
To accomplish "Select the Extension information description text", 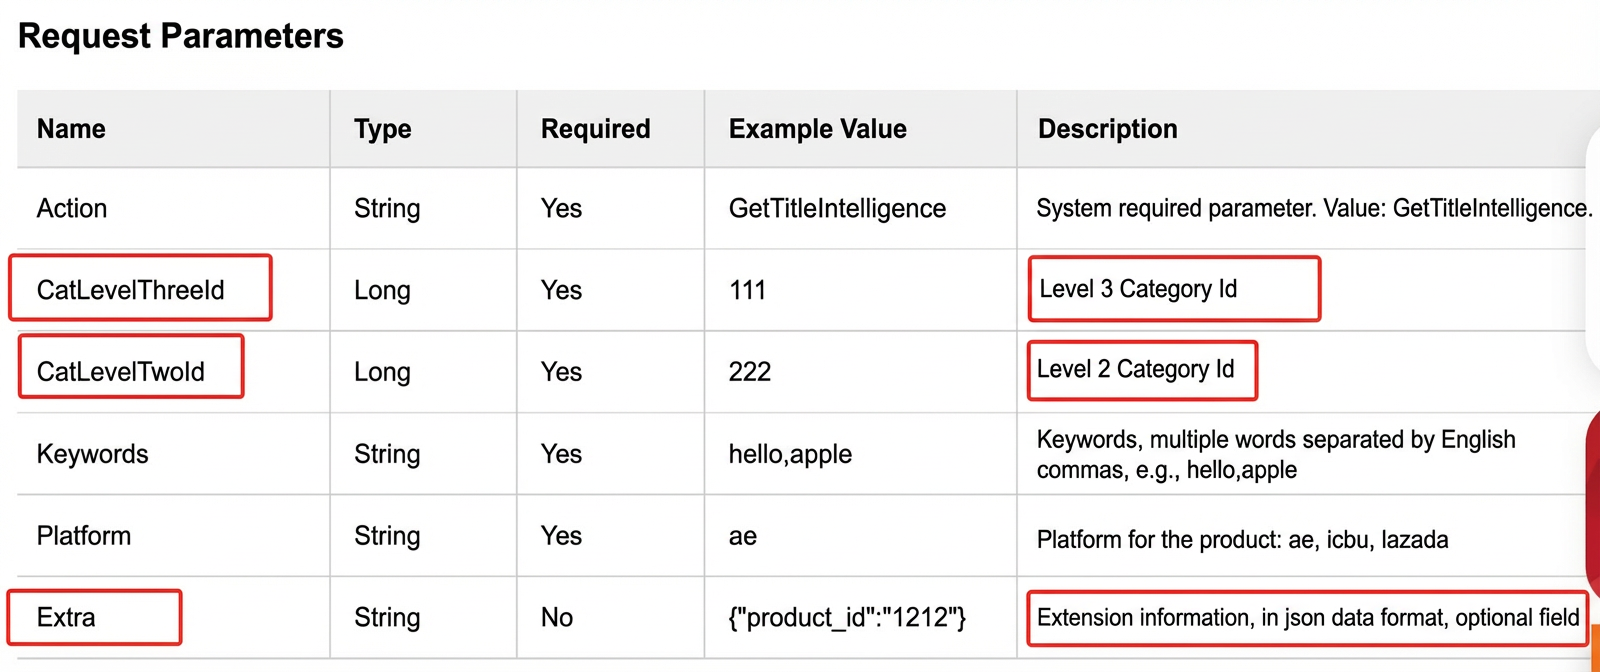I will coord(1308,617).
